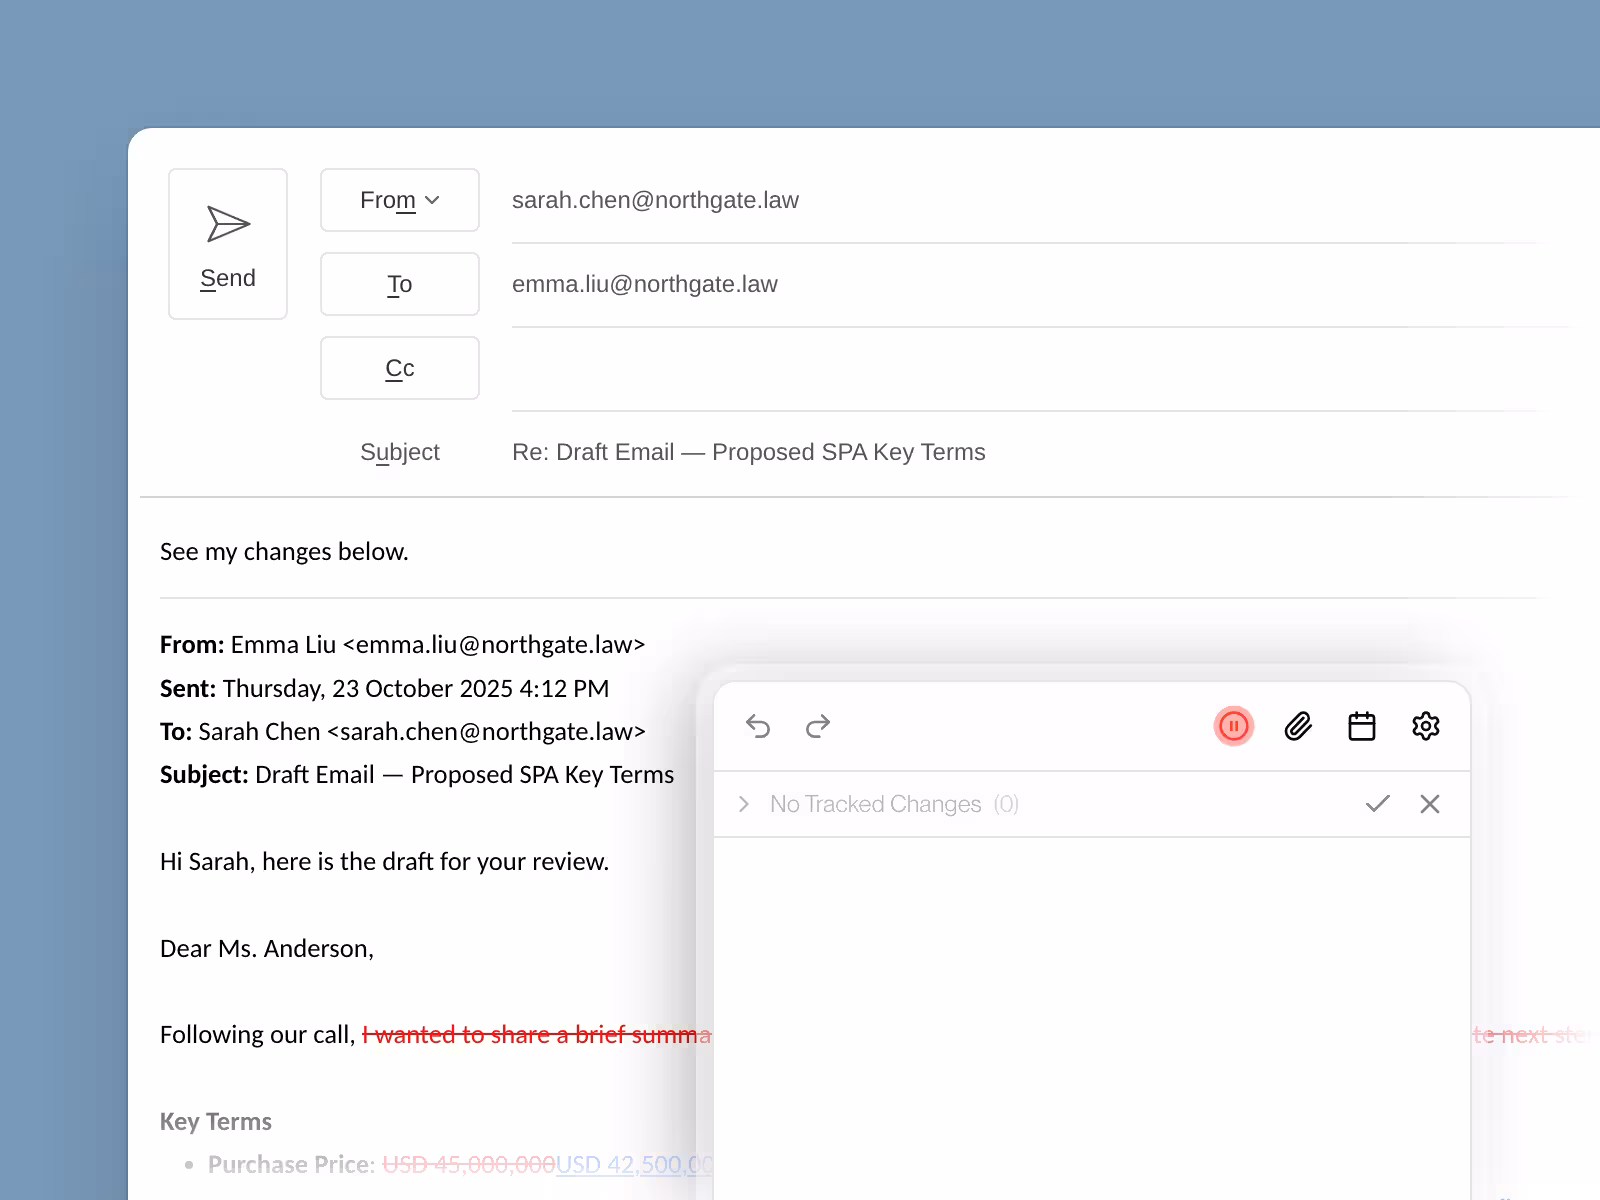
Task: Click the quoted Subject: Draft Email line
Action: coord(417,775)
